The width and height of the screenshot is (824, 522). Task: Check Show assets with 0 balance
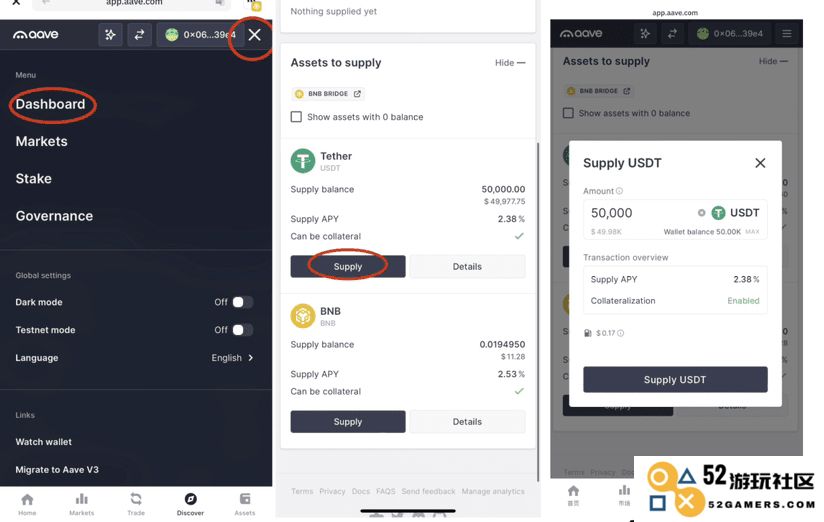point(296,117)
